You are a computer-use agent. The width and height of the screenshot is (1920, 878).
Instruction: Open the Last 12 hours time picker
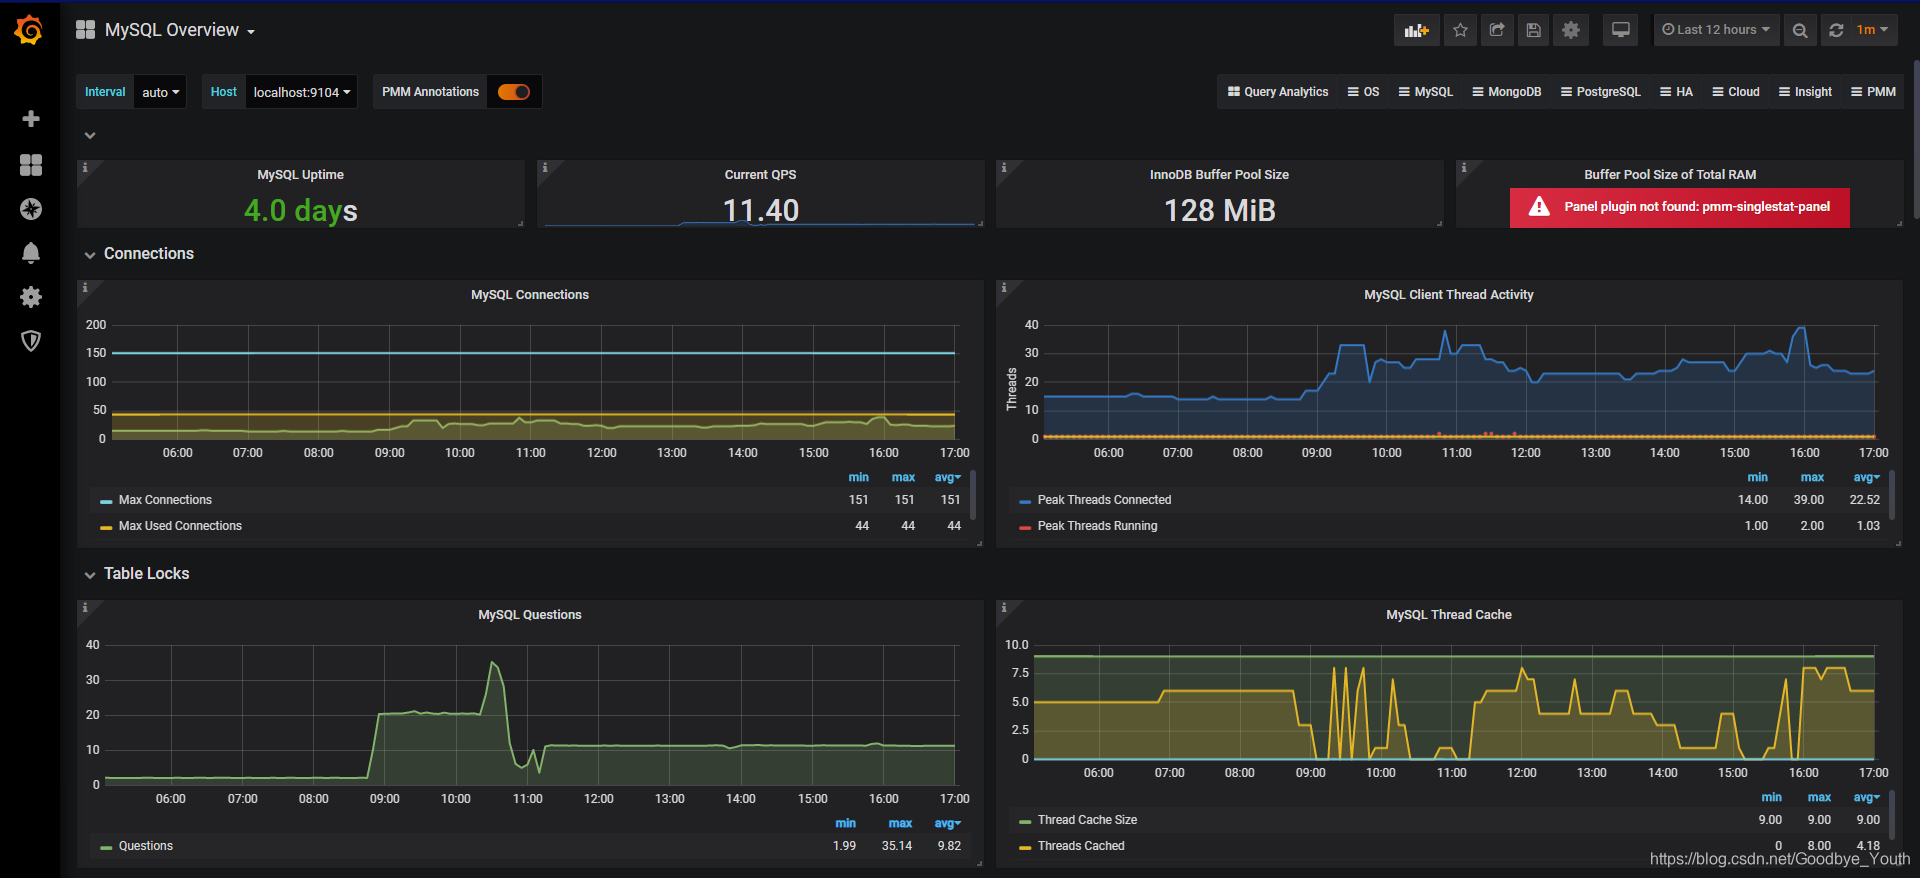pos(1716,30)
